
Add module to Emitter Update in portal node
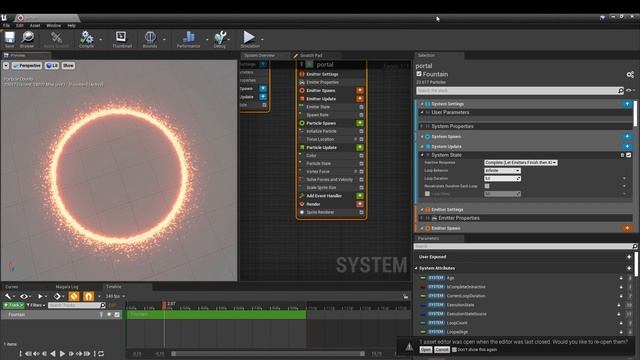pos(360,99)
